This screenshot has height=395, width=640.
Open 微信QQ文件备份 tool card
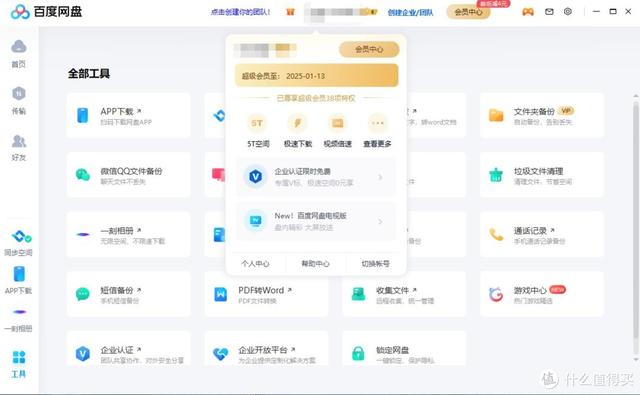[x=129, y=175]
